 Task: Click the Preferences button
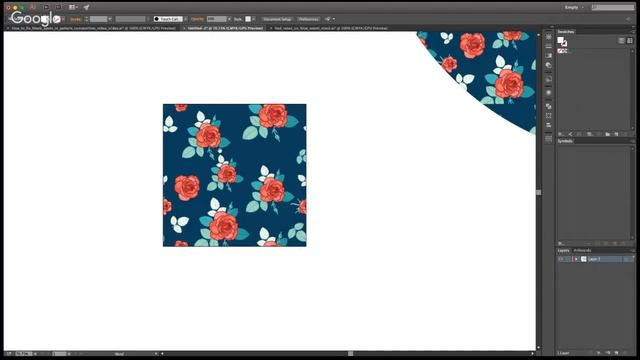pos(309,19)
